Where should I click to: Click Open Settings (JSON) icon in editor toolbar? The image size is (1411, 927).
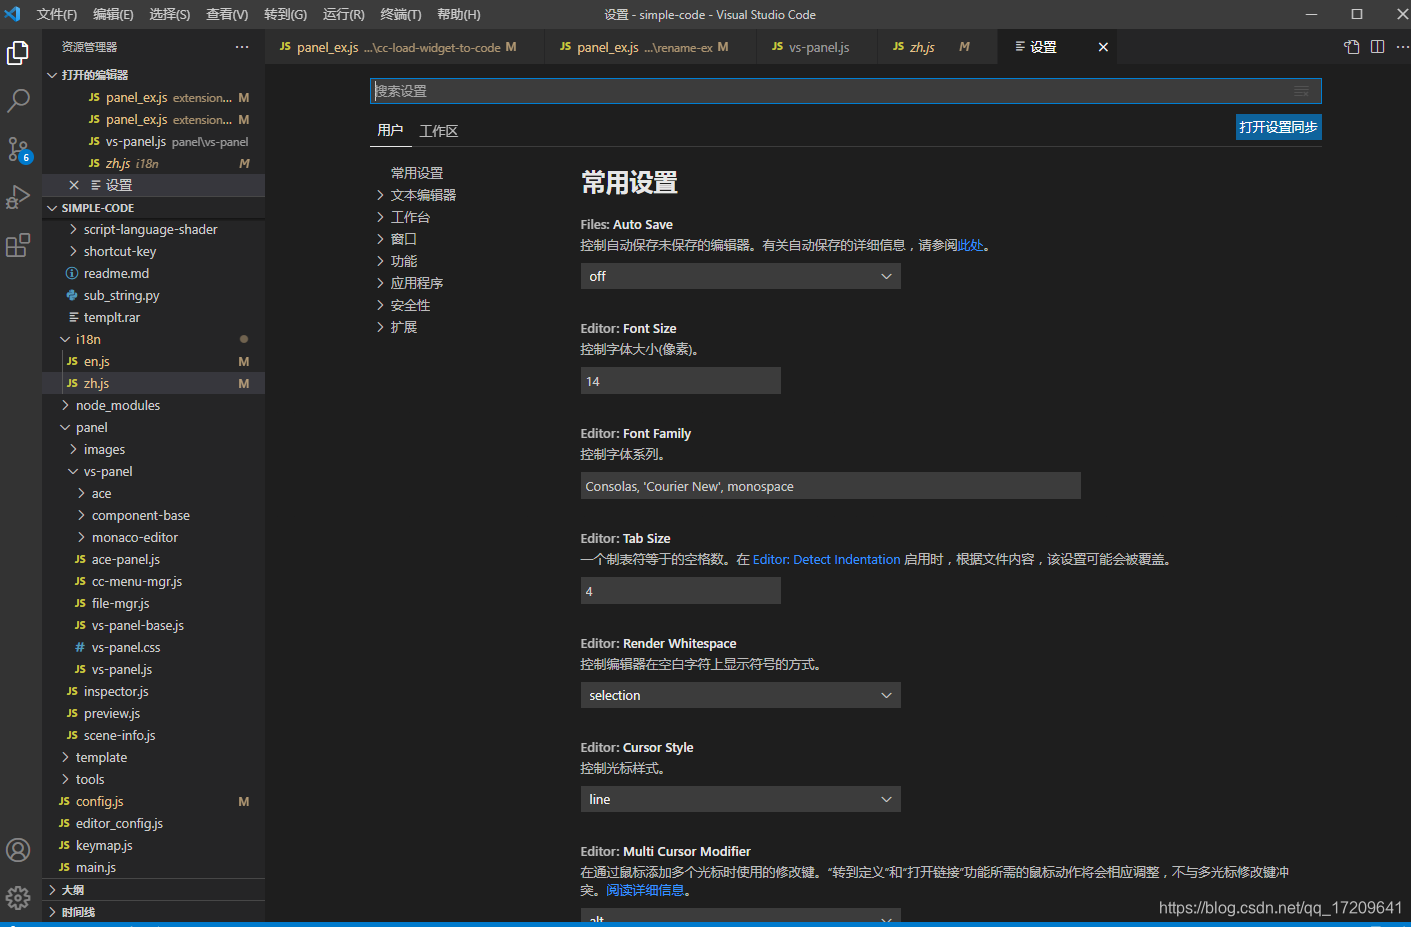click(x=1352, y=47)
